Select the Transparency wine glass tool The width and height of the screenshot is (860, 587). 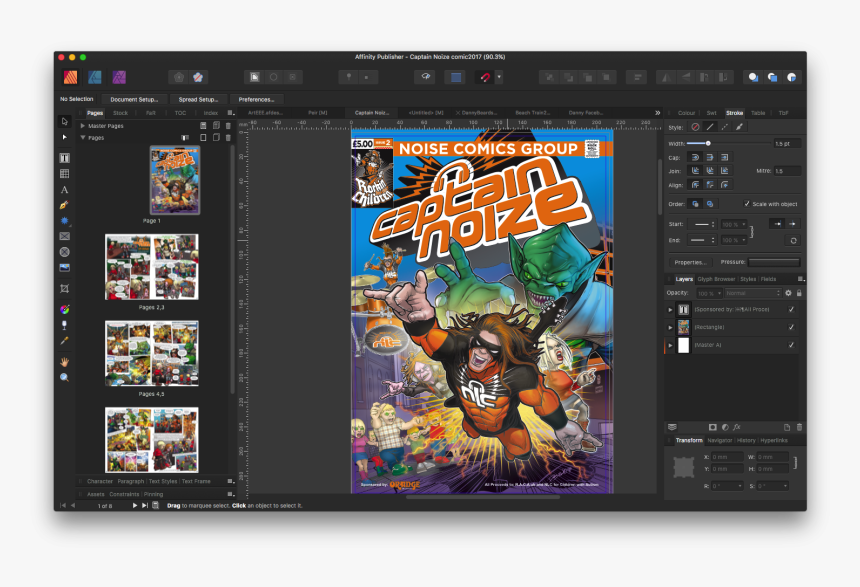tap(64, 325)
